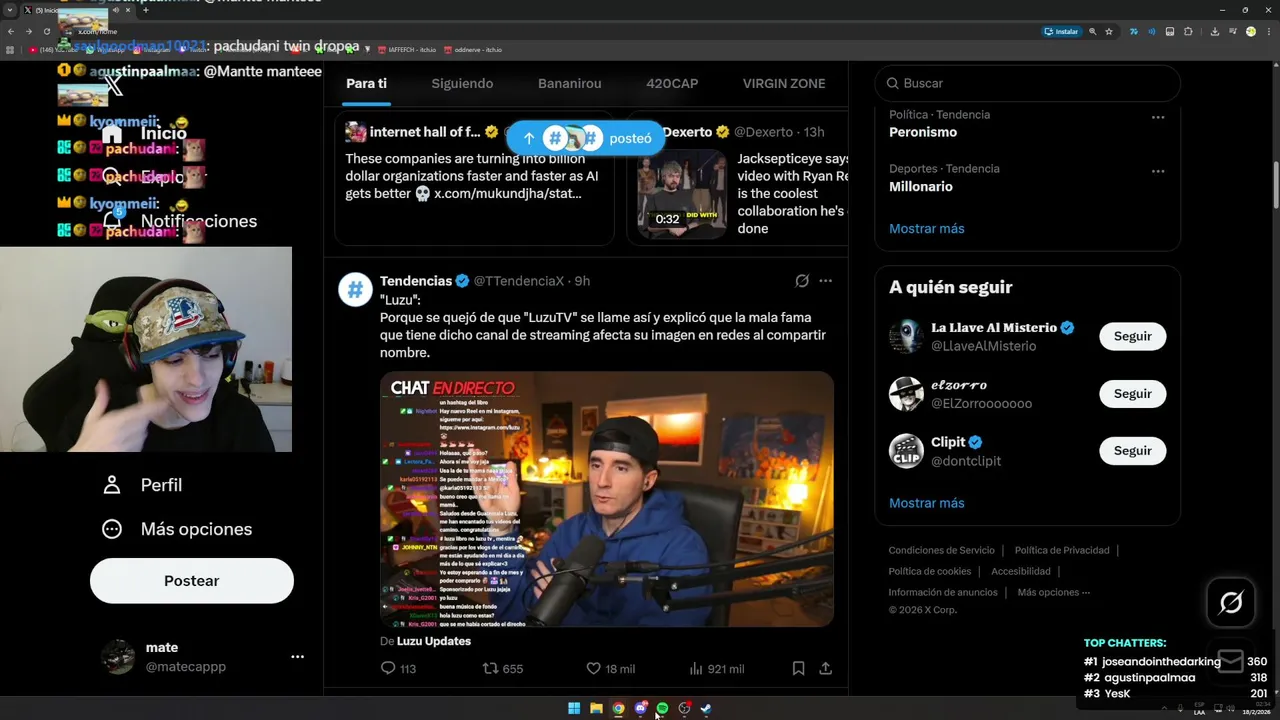Open the Perfil page from the sidebar
The width and height of the screenshot is (1280, 720).
141,485
